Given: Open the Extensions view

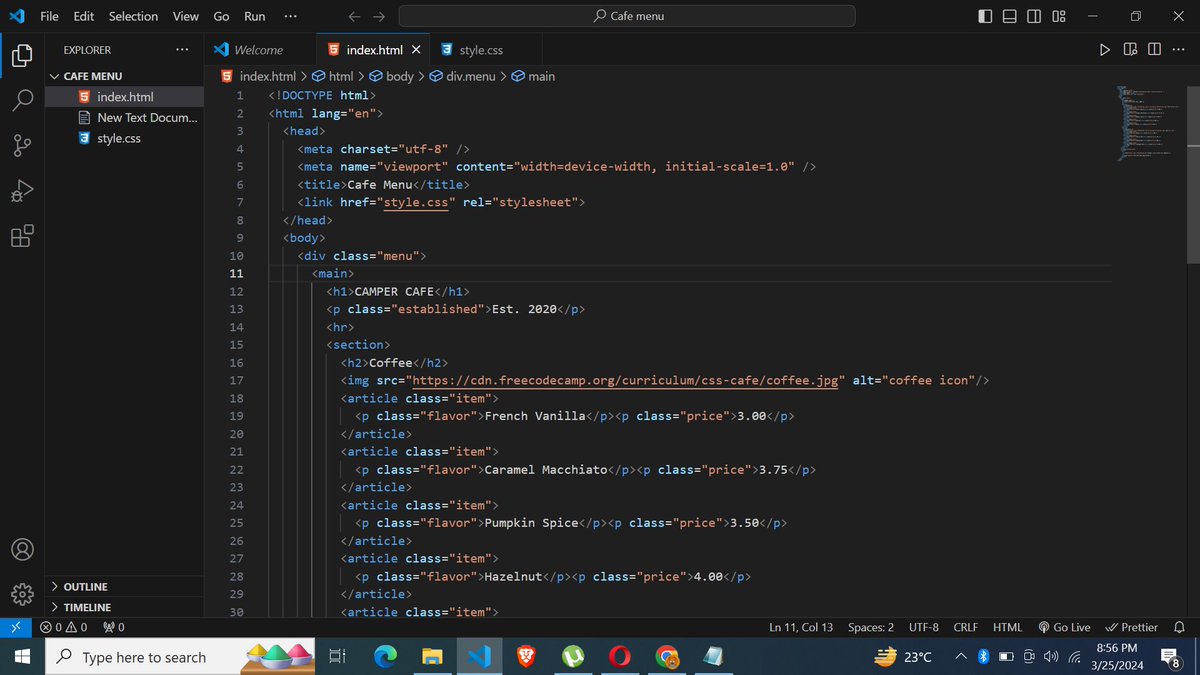Looking at the screenshot, I should pos(22,237).
